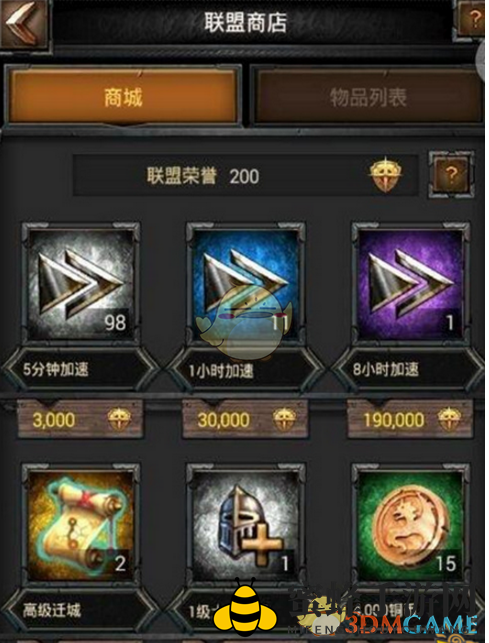The image size is (489, 643).
Task: Switch to the 物品列表 tab
Action: point(368,98)
